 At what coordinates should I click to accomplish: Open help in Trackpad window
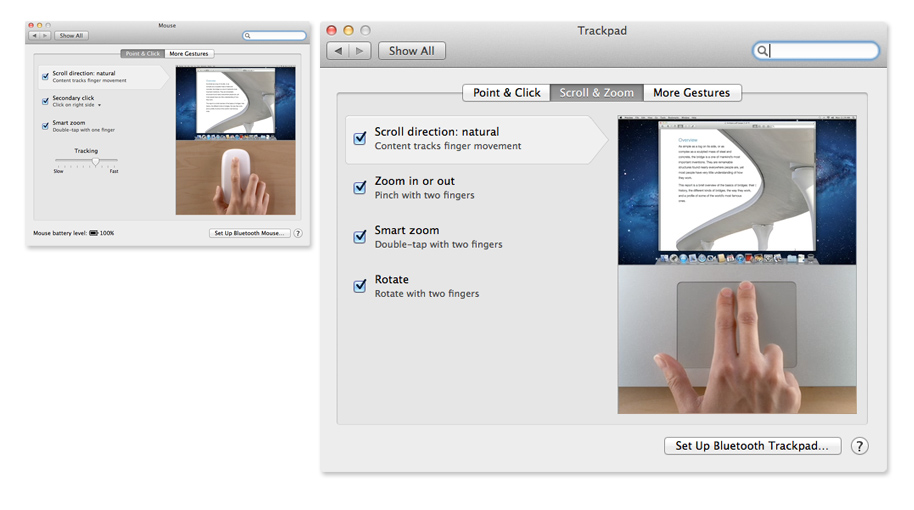click(x=859, y=446)
